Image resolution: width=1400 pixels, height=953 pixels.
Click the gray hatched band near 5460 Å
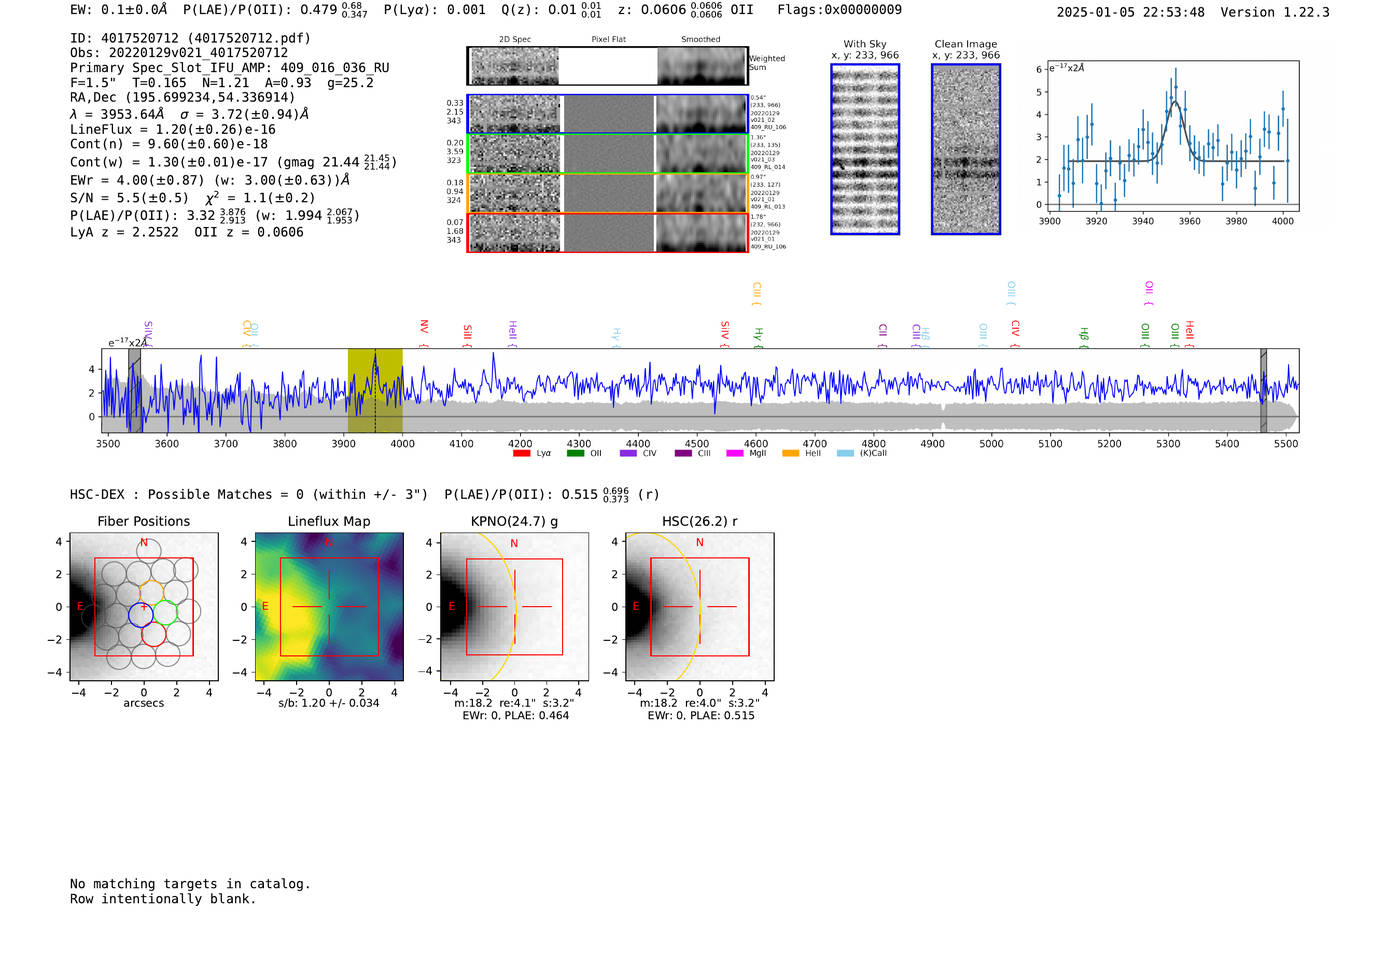click(x=1263, y=390)
